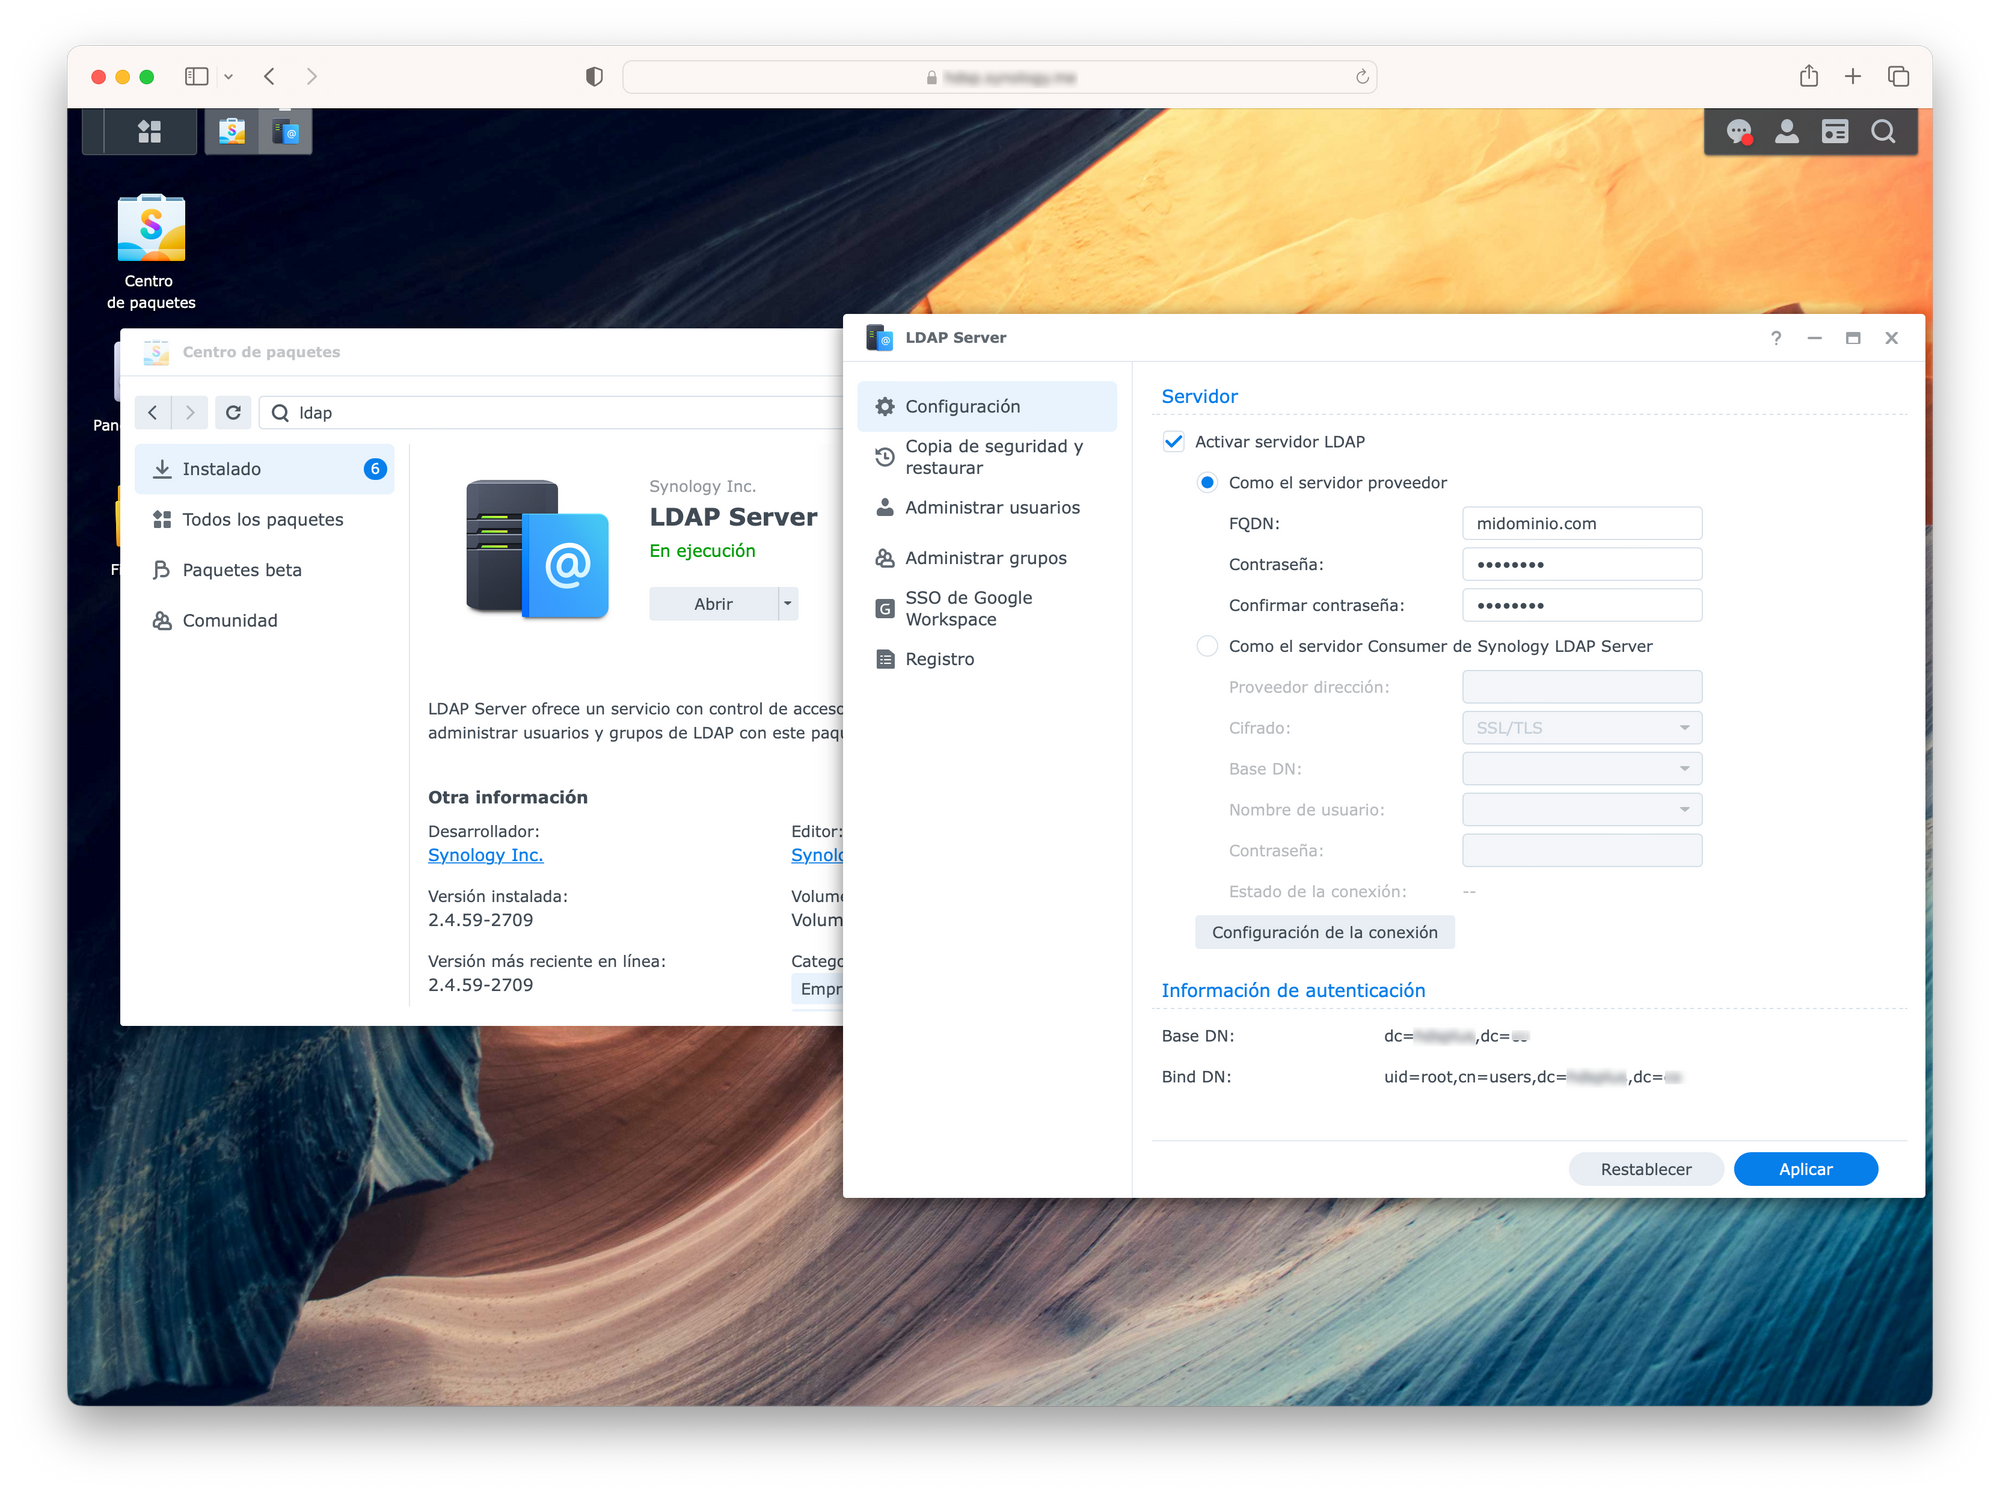The width and height of the screenshot is (2000, 1495).
Task: Go back in Centro de paquetes
Action: [153, 413]
